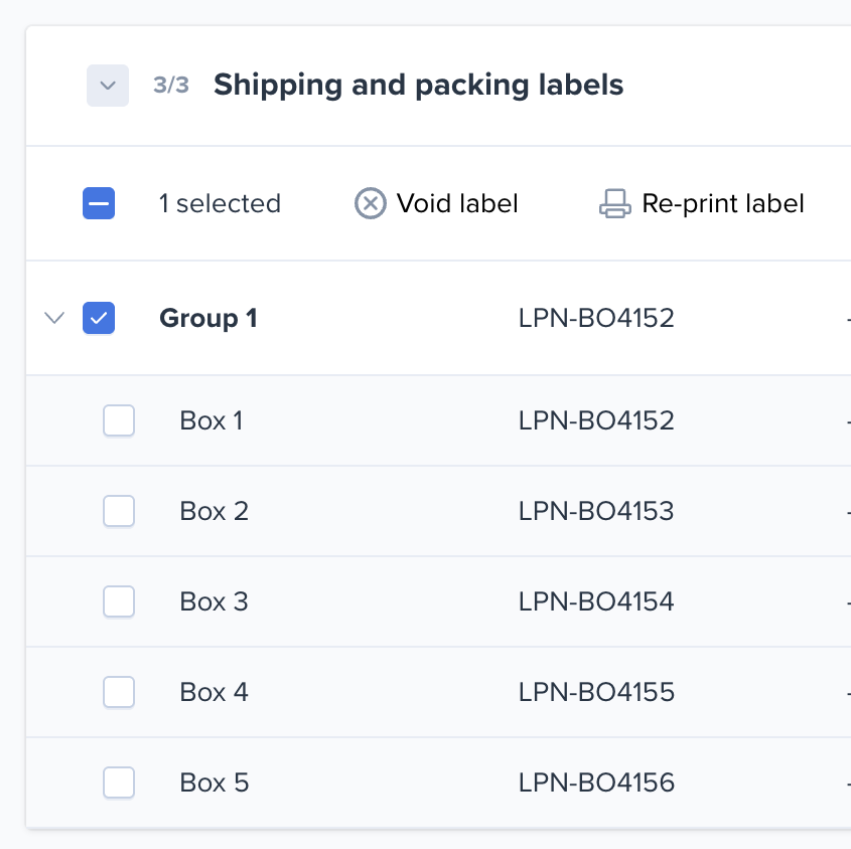Click the Shipping and packing labels heading
Screen dimensions: 851x849
(x=418, y=85)
